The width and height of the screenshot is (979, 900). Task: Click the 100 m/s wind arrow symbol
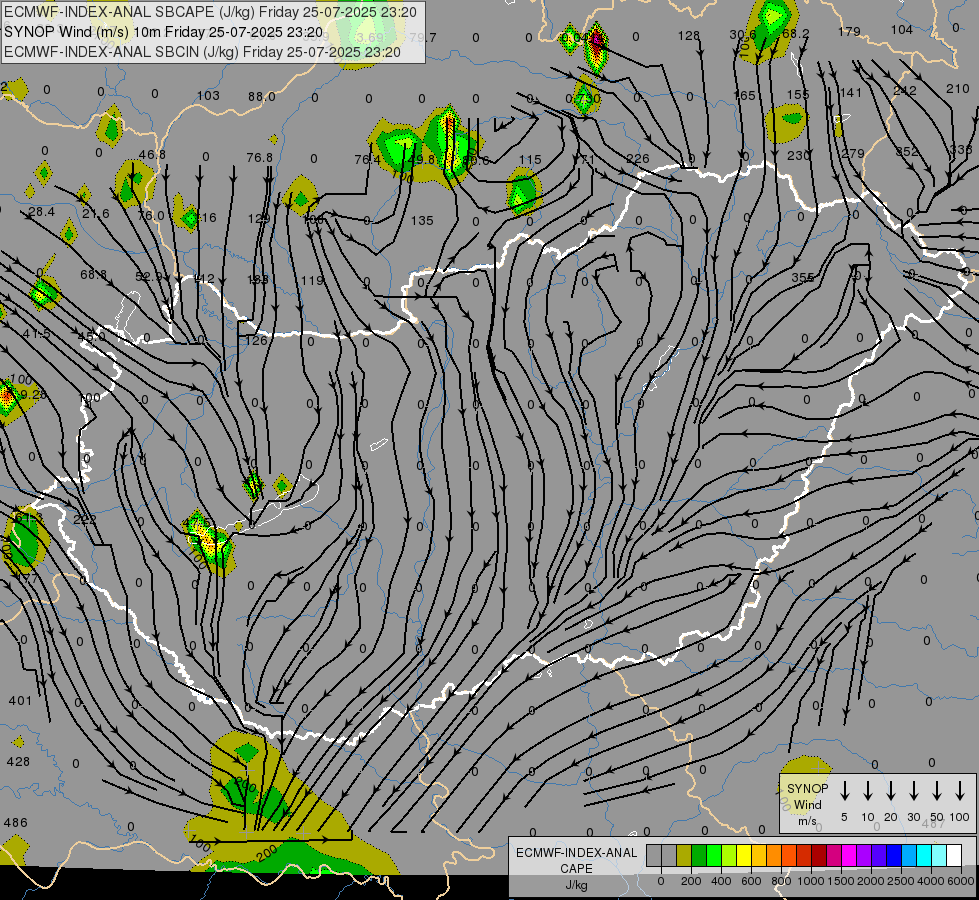pyautogui.click(x=960, y=791)
